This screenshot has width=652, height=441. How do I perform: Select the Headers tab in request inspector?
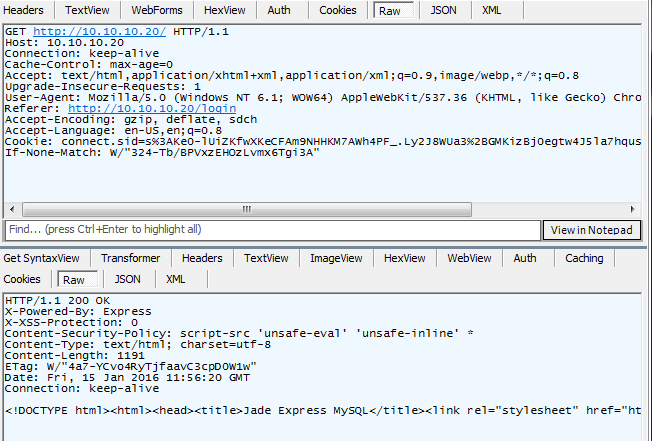(27, 10)
